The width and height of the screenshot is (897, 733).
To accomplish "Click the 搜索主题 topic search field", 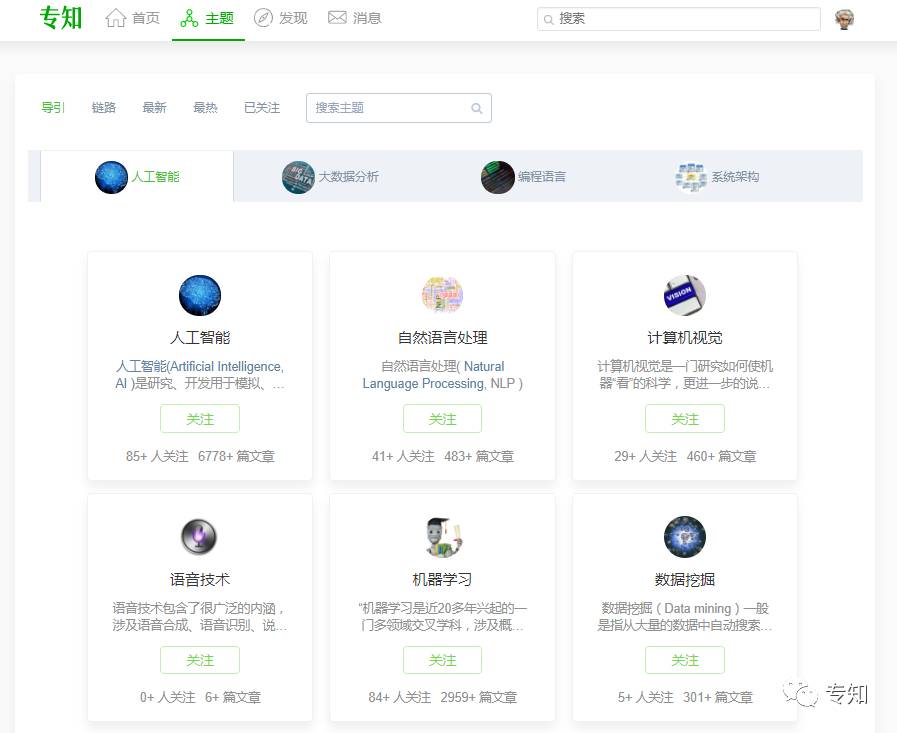I will point(399,108).
